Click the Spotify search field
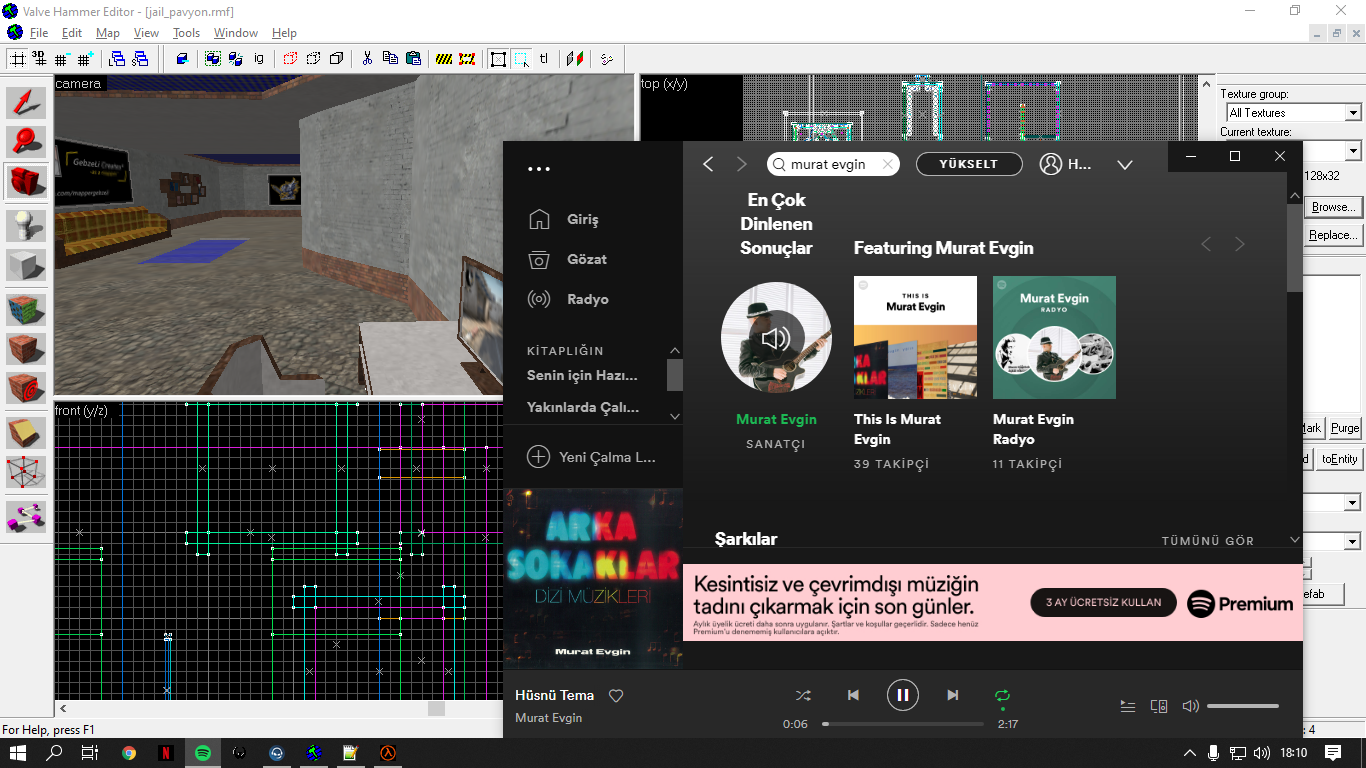1366x768 pixels. 833,165
